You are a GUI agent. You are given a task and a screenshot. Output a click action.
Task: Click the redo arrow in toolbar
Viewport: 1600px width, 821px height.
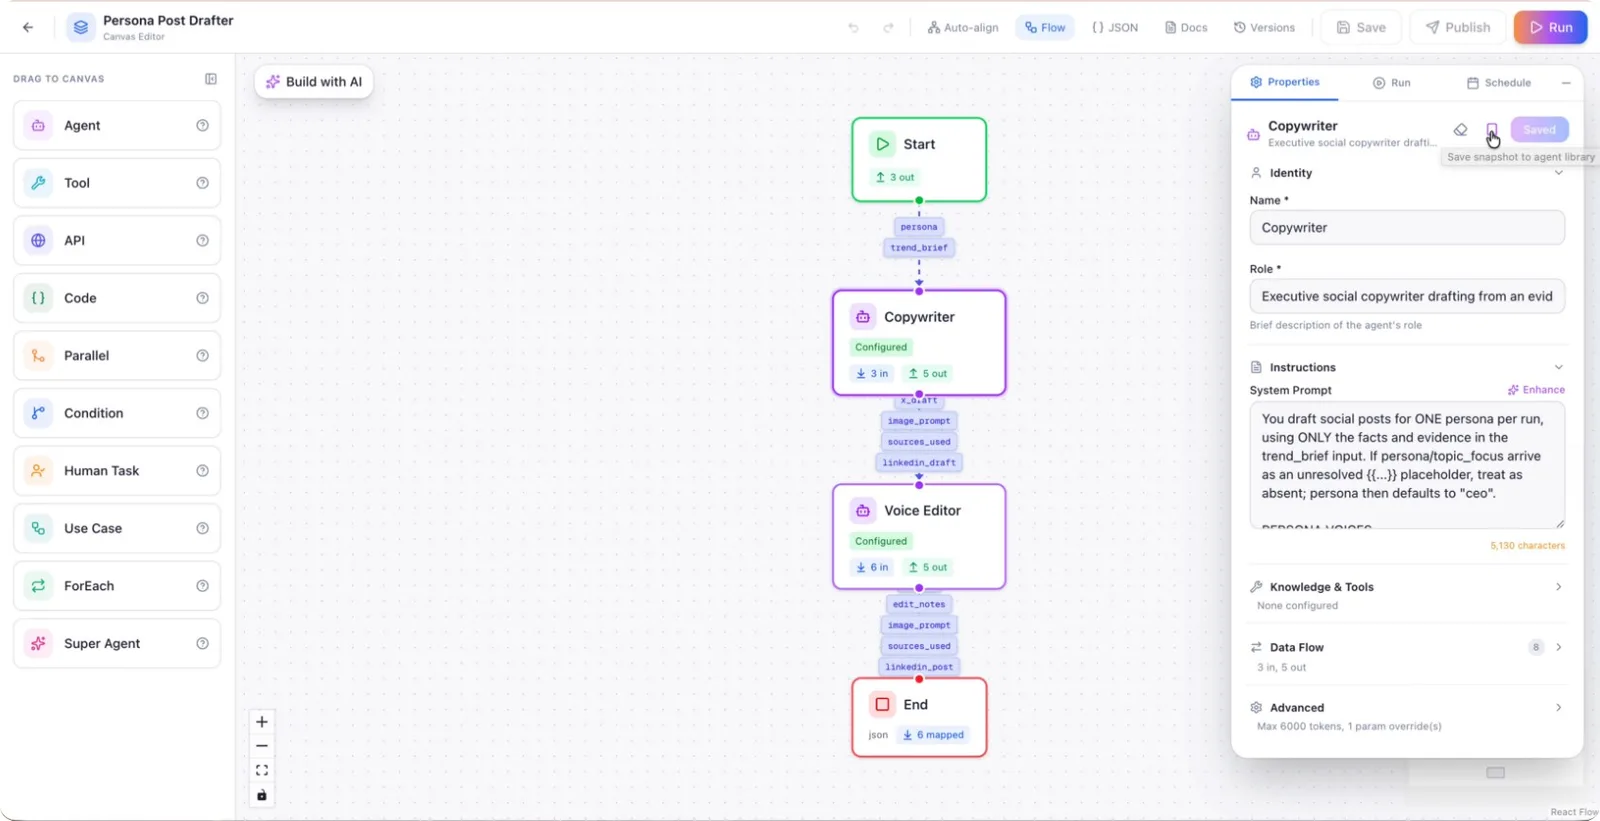(x=888, y=28)
